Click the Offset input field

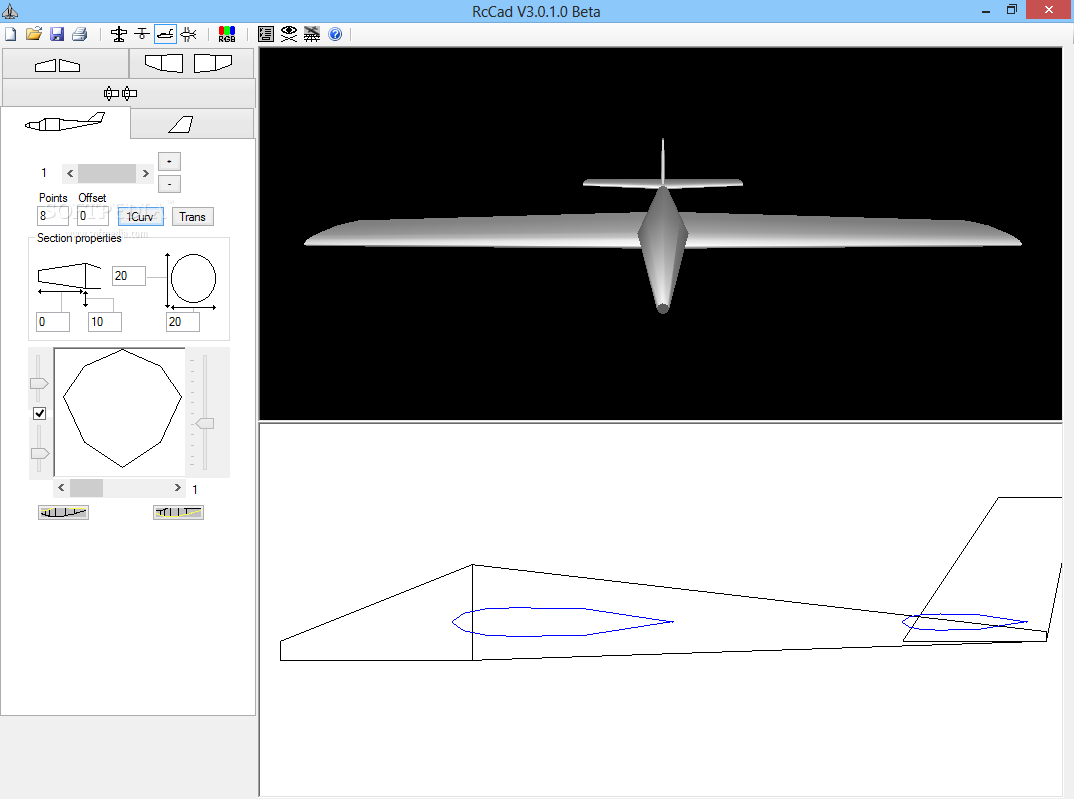(x=92, y=216)
